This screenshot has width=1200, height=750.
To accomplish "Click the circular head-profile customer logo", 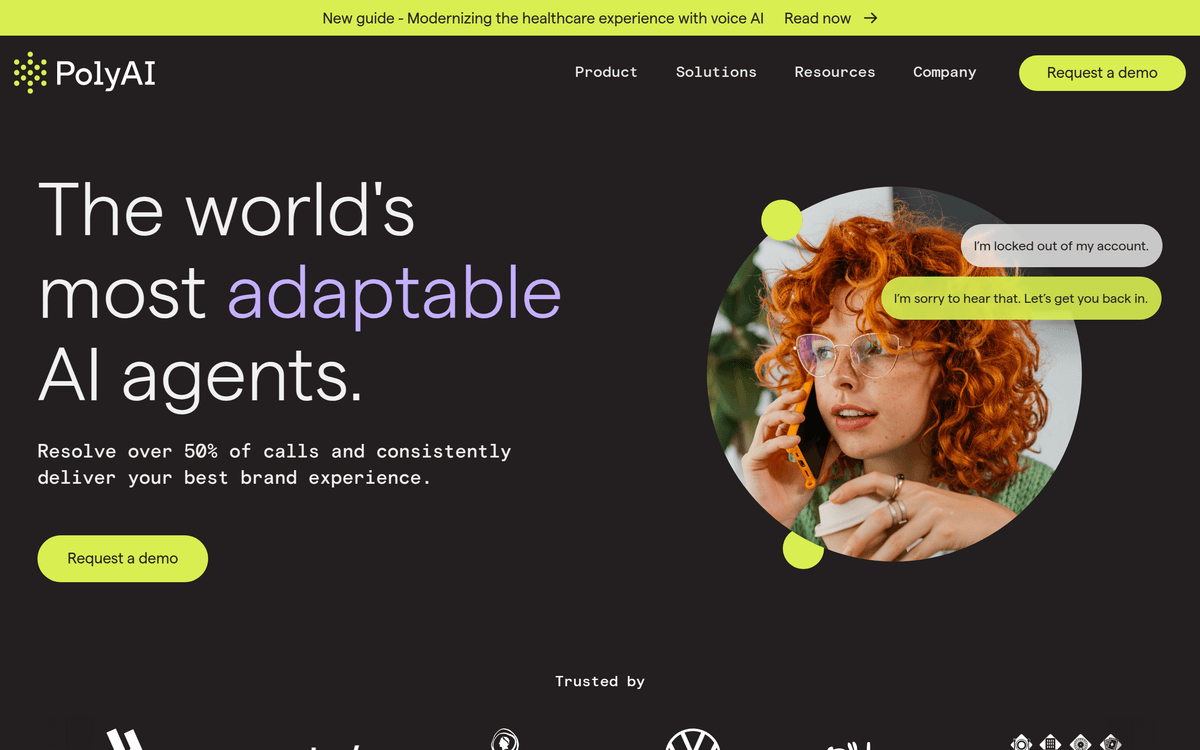I will [x=505, y=740].
